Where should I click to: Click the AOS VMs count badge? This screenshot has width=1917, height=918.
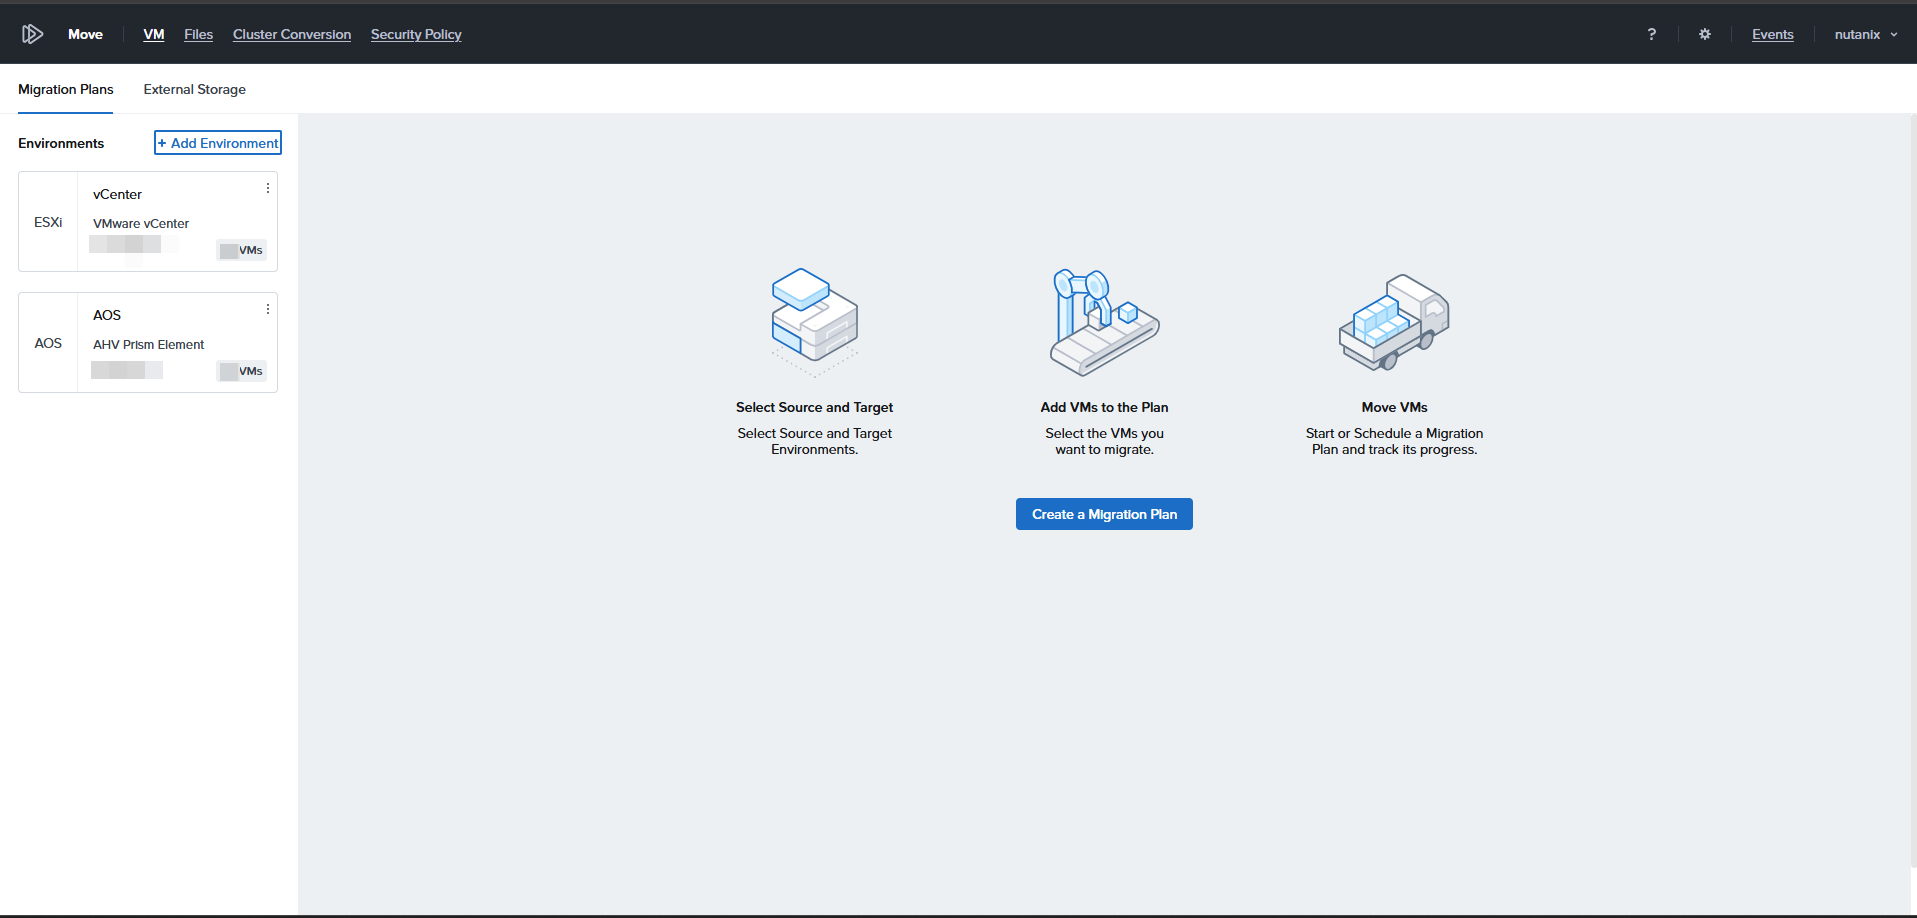(x=241, y=371)
